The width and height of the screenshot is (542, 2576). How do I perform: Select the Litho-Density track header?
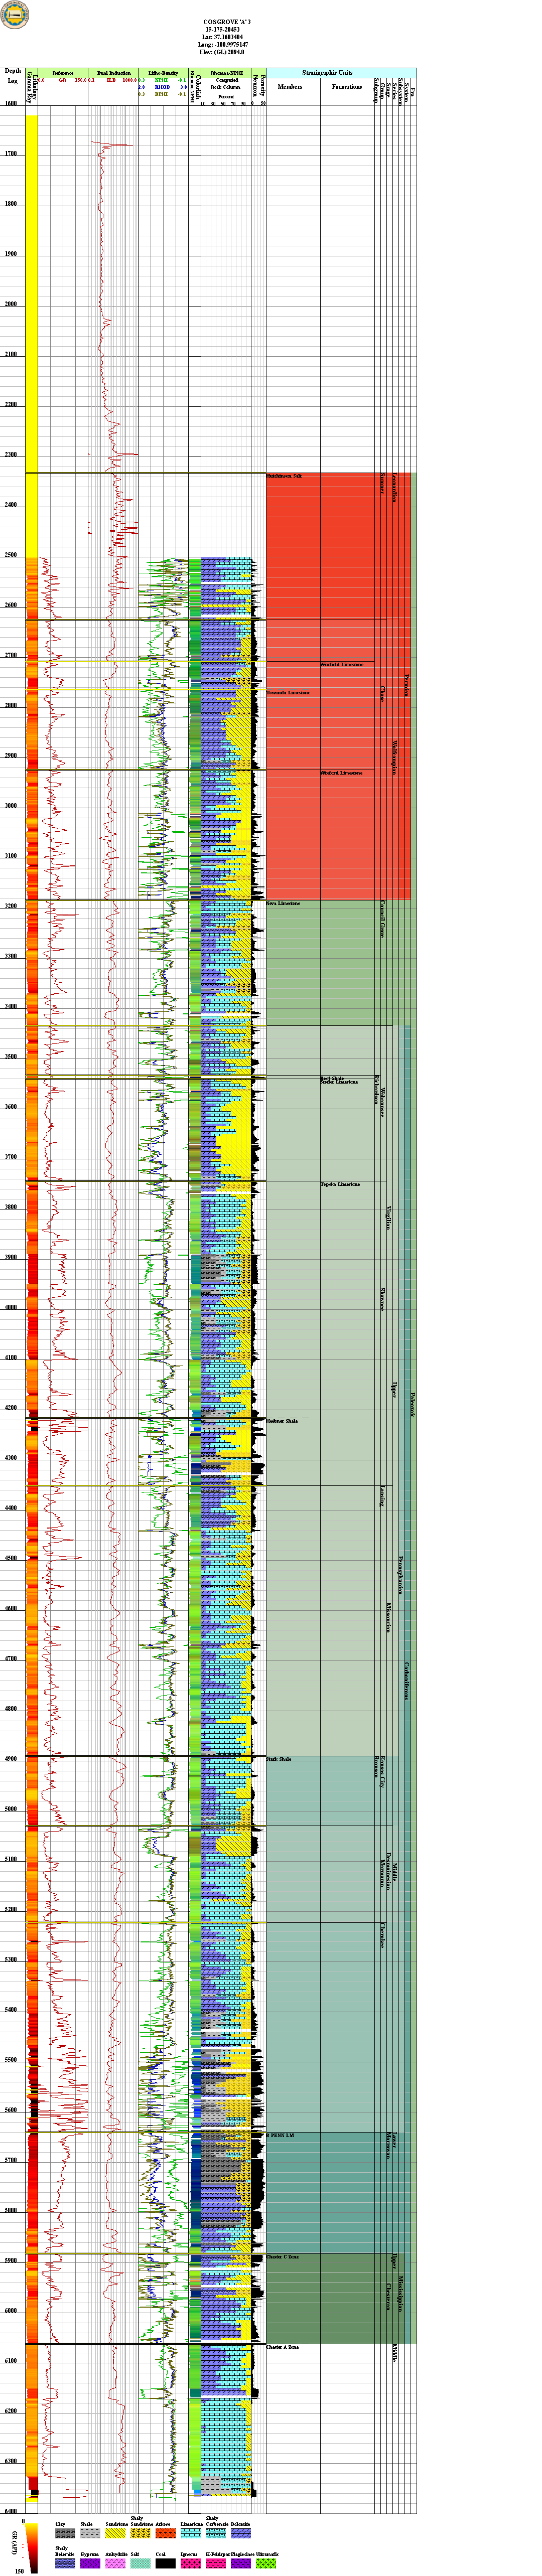pyautogui.click(x=163, y=73)
